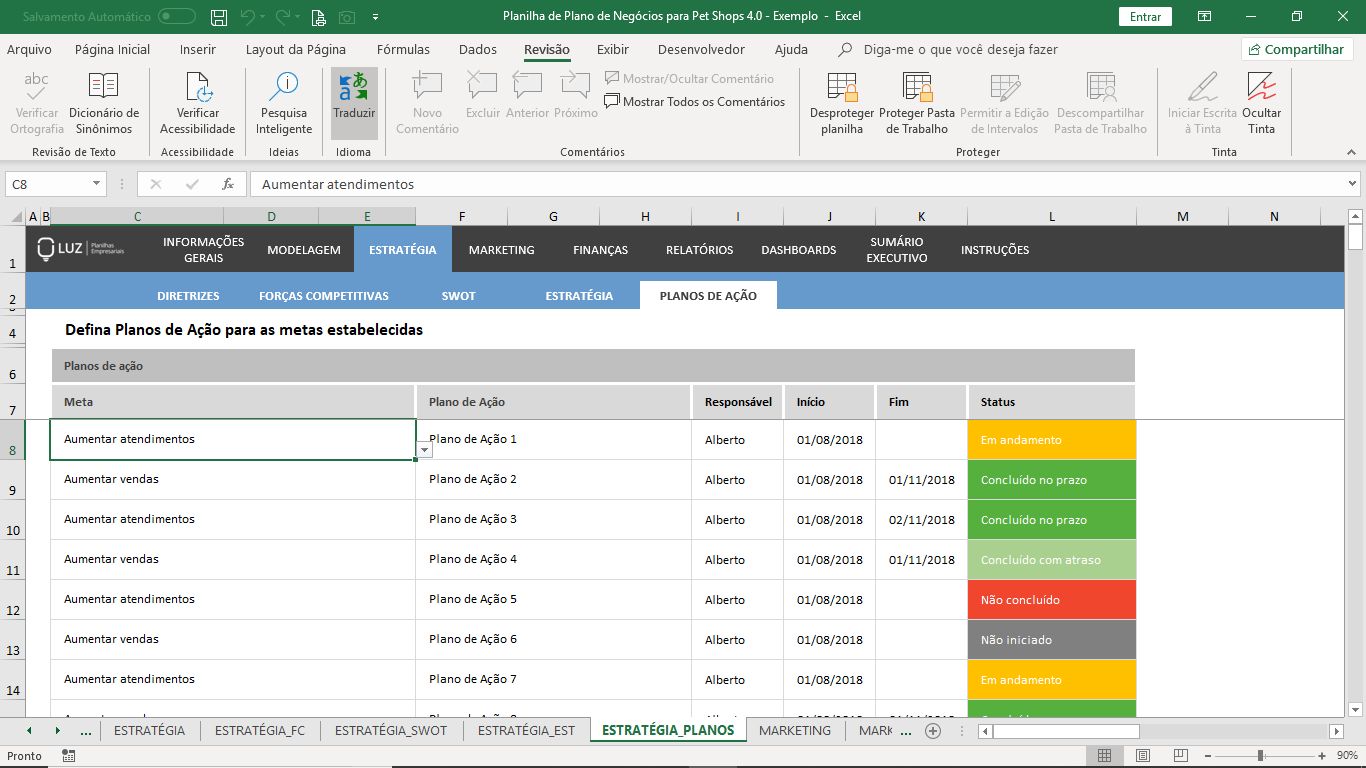1366x768 pixels.
Task: Click the zoom slider in status bar
Action: click(x=1261, y=756)
